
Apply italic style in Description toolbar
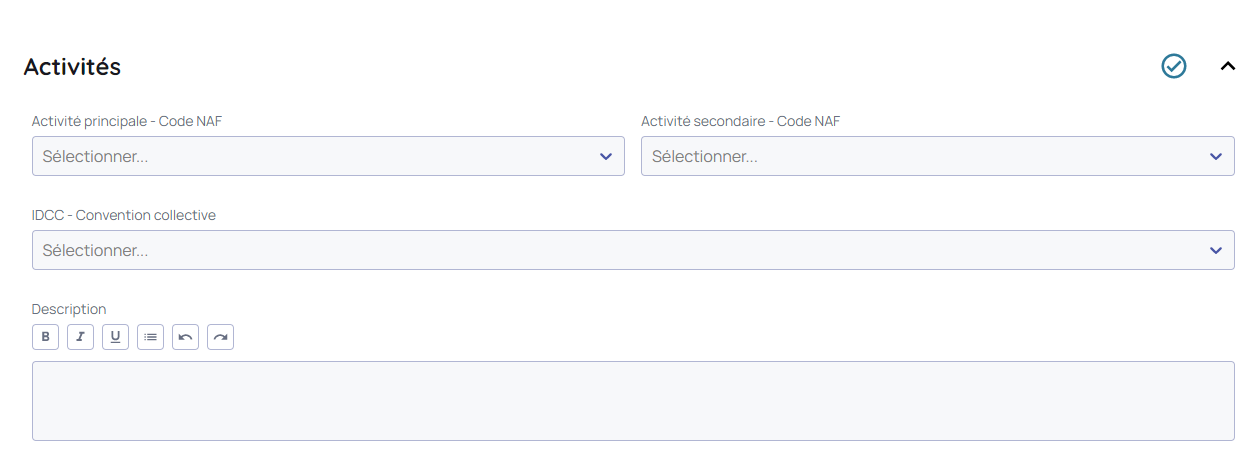coord(81,337)
